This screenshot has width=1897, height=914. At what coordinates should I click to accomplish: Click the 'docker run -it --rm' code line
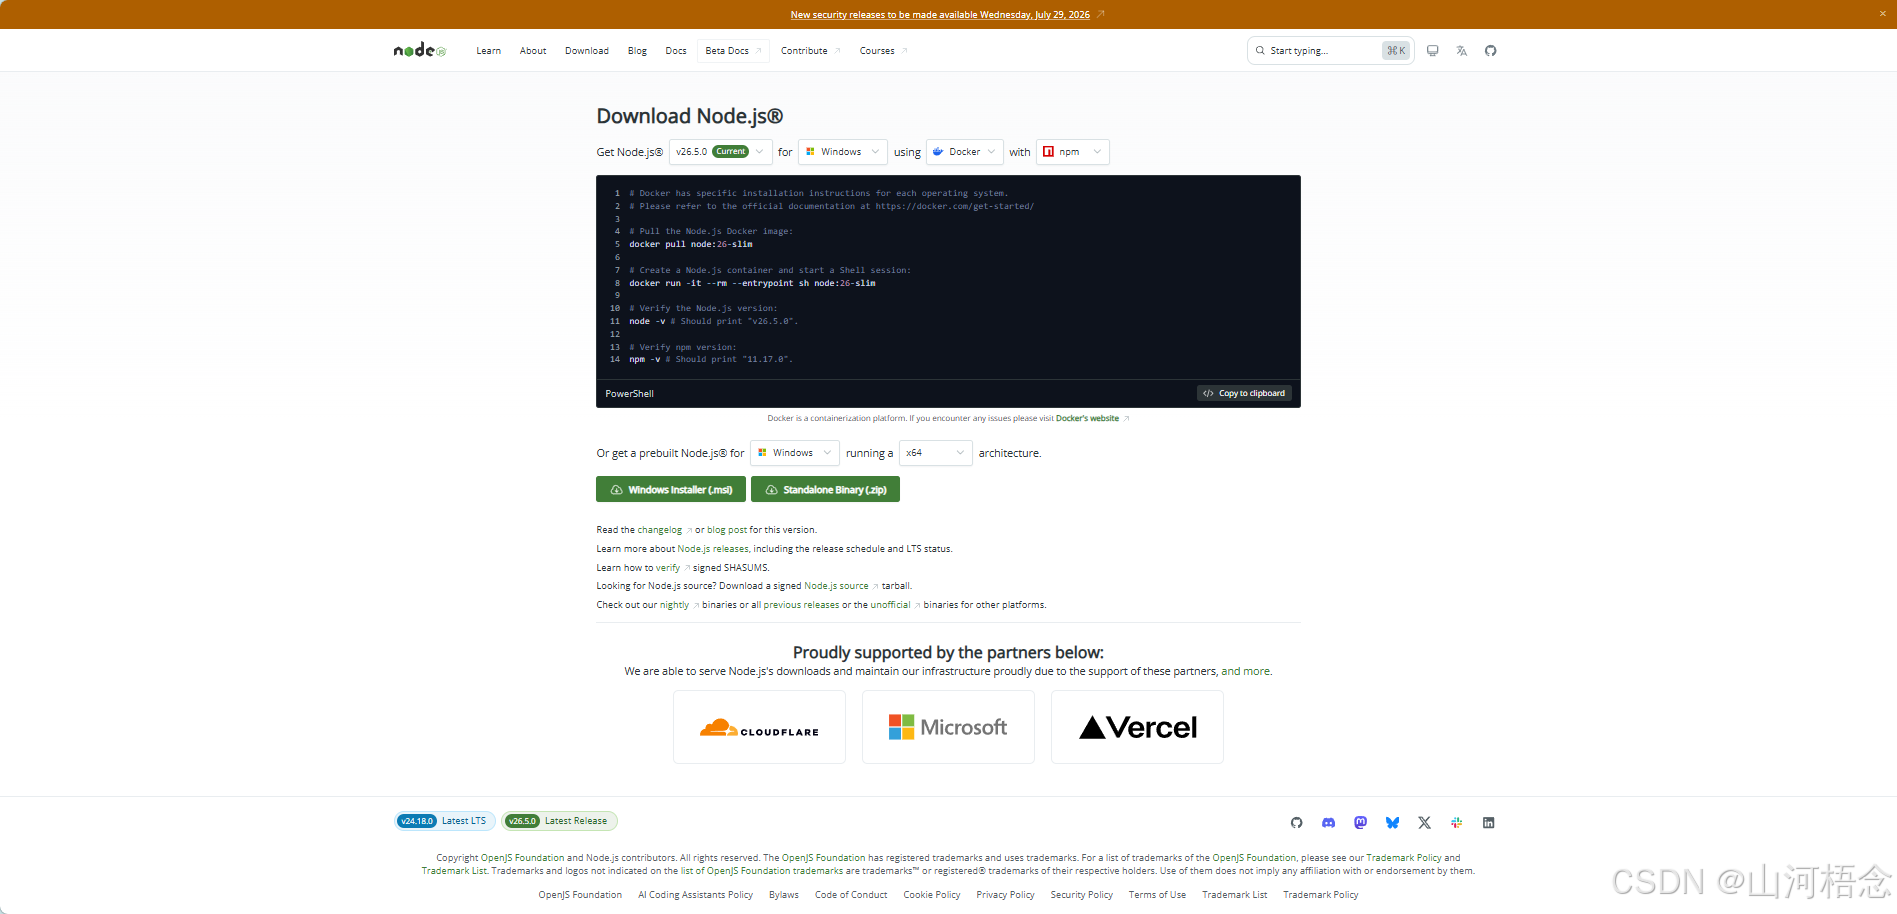coord(752,283)
